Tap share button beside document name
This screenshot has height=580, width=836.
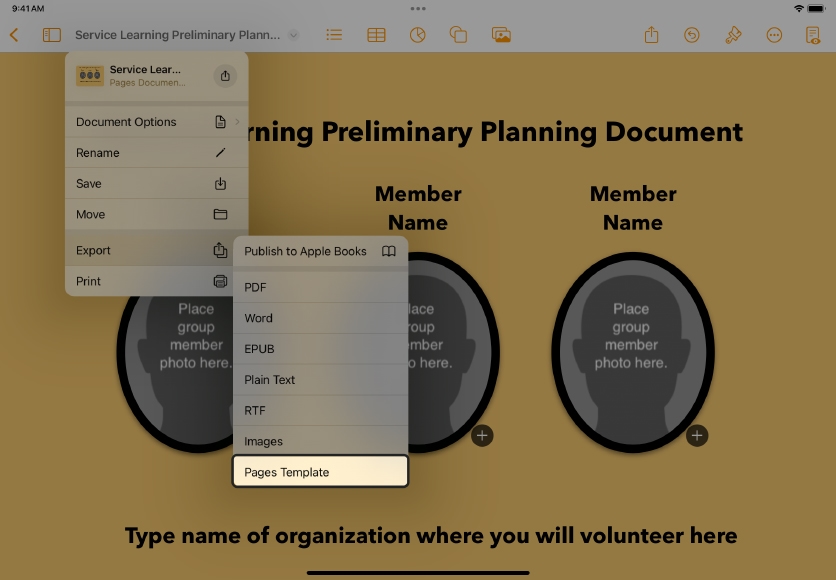coord(225,76)
